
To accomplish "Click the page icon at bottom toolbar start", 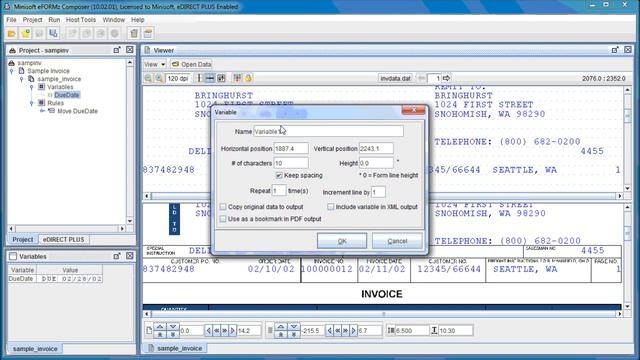I will click(149, 330).
